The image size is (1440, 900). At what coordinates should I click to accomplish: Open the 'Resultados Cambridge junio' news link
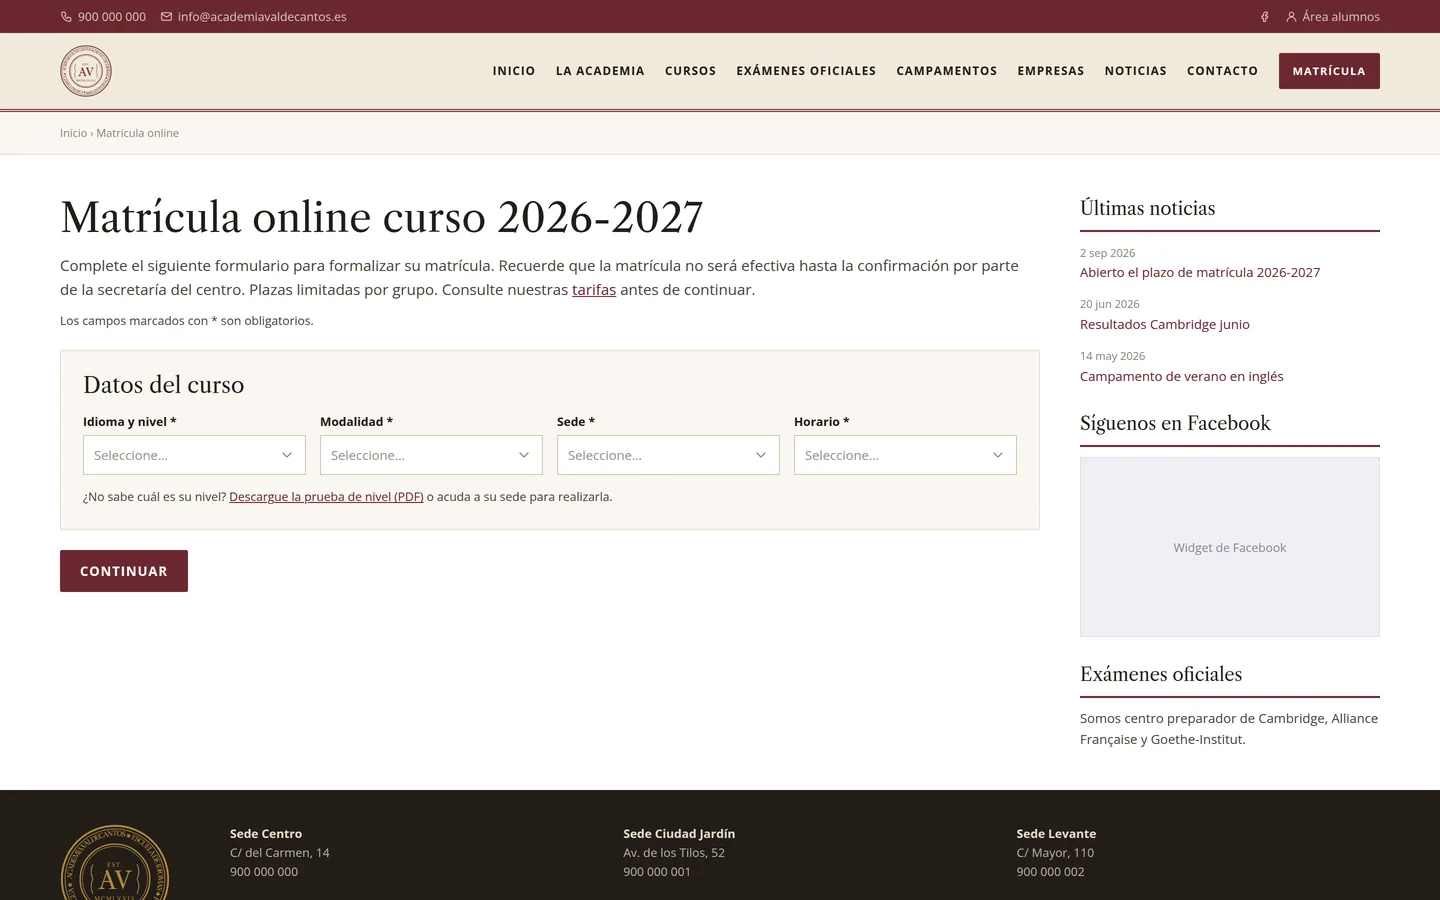point(1165,324)
